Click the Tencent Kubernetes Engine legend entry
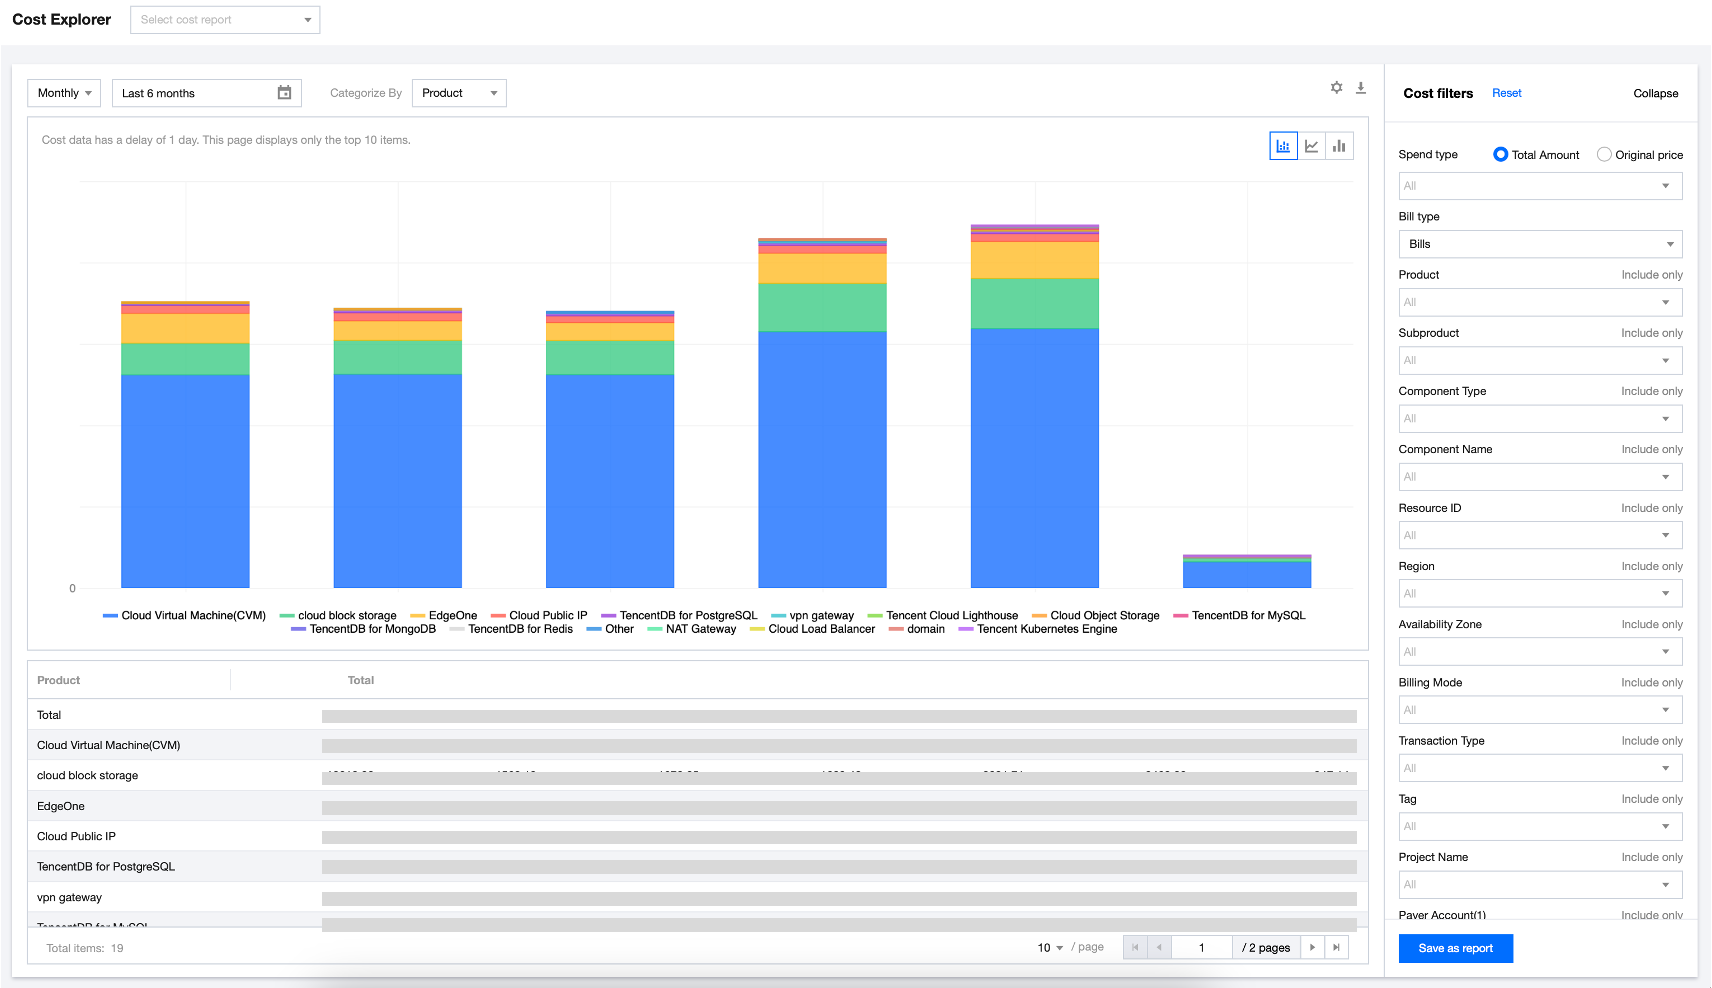1712x988 pixels. (x=1038, y=629)
